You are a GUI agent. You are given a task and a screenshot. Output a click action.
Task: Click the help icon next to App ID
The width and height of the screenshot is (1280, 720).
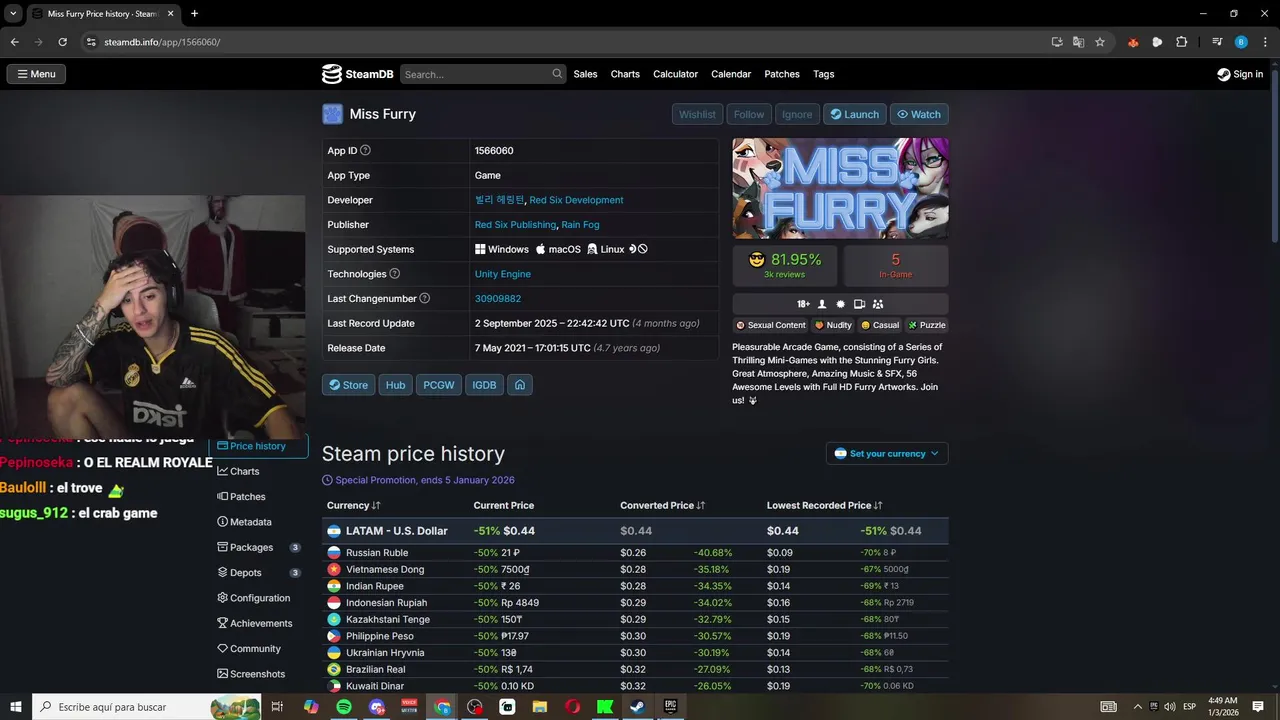tap(365, 151)
